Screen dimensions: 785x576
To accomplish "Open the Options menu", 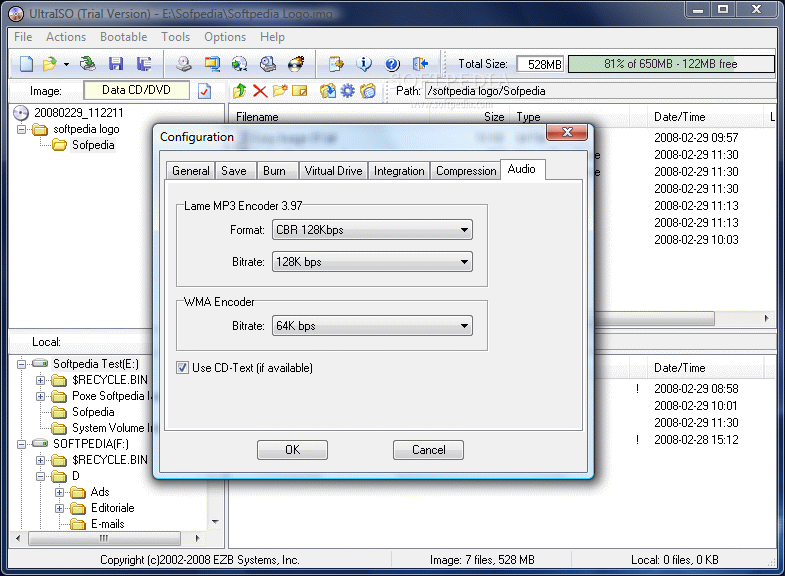I will coord(225,37).
